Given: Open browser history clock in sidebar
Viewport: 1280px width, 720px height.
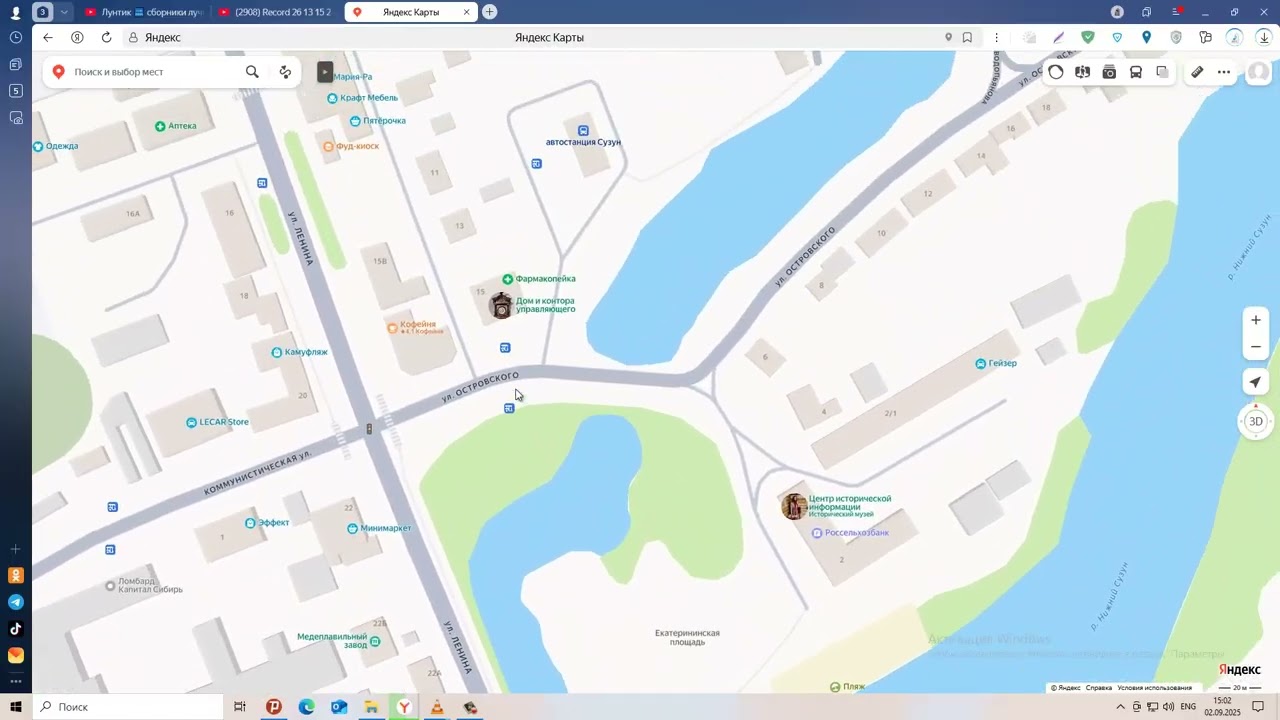Looking at the screenshot, I should coord(16,37).
